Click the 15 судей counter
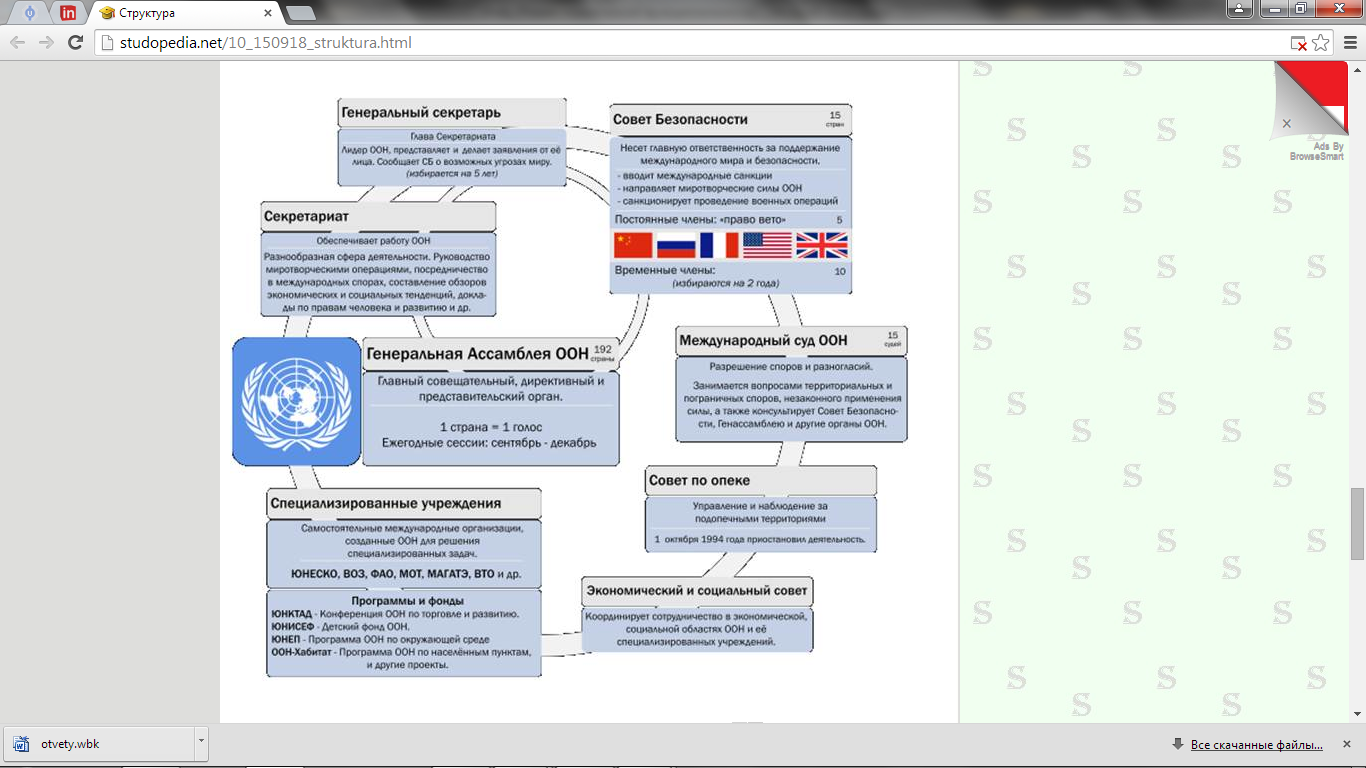 (892, 339)
